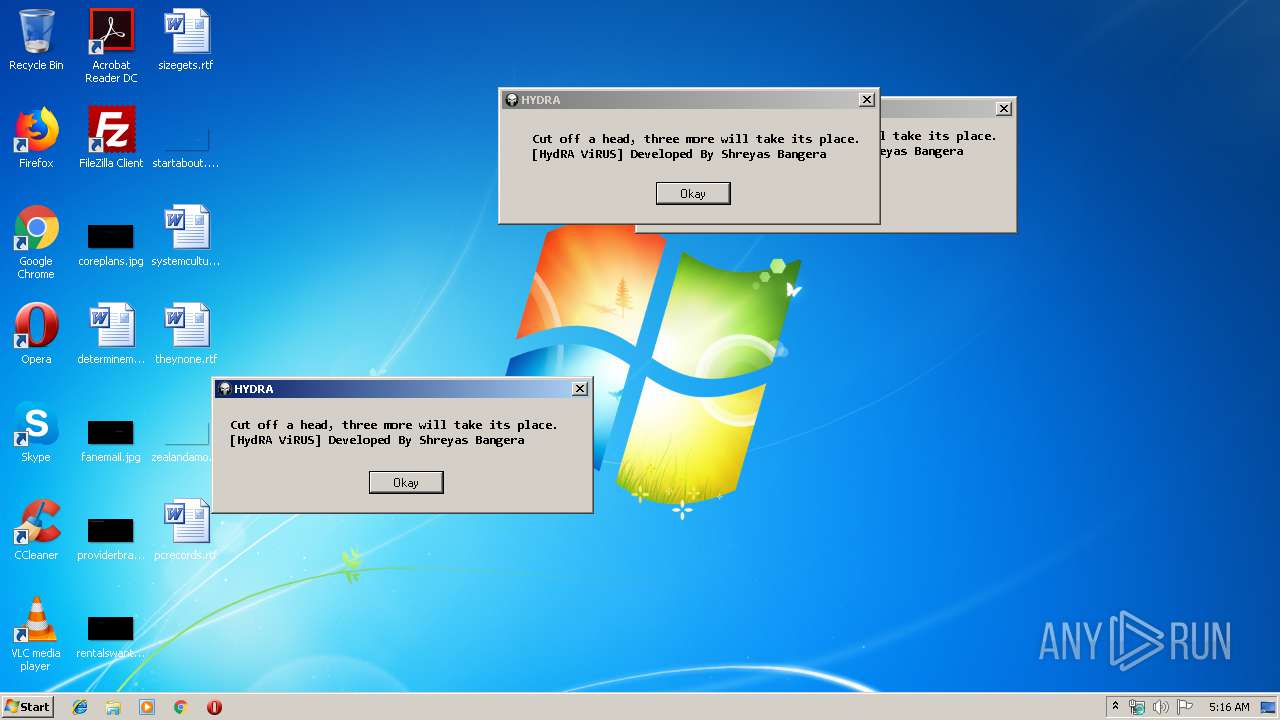1280x720 pixels.
Task: Click the skull icon in lower-left HYDRA dialog
Action: click(224, 388)
